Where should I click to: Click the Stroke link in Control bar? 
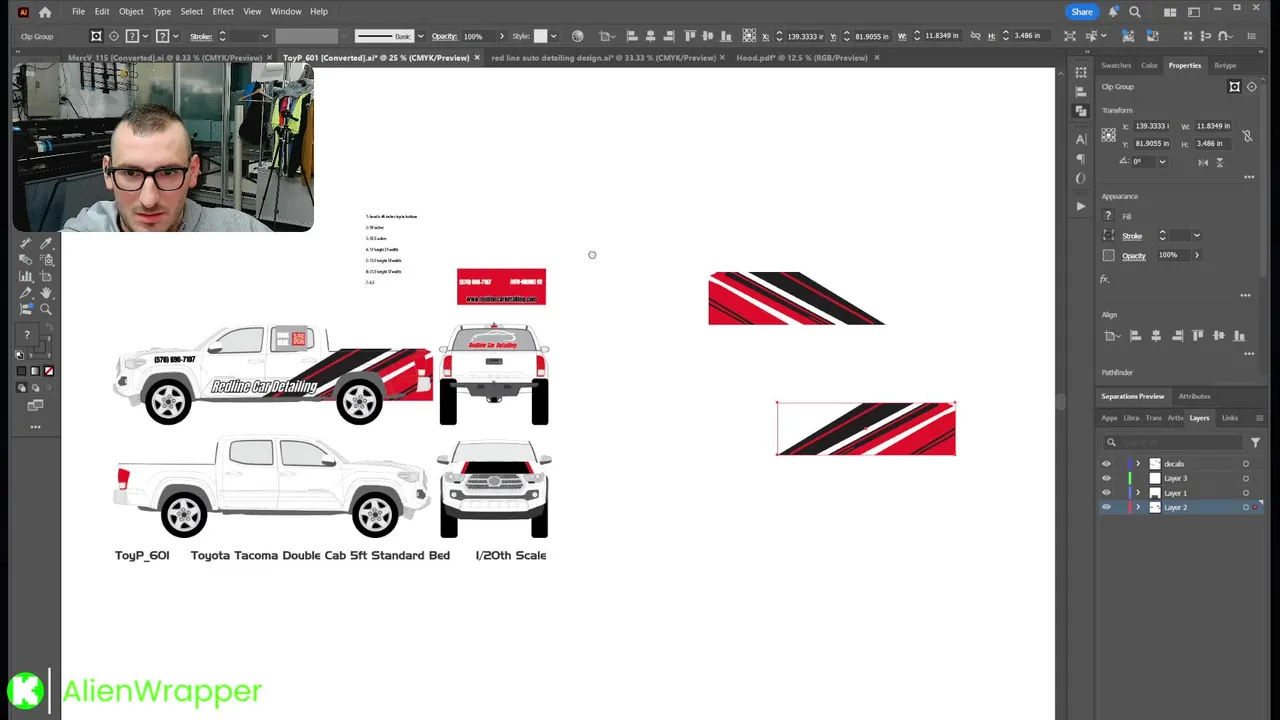[201, 36]
